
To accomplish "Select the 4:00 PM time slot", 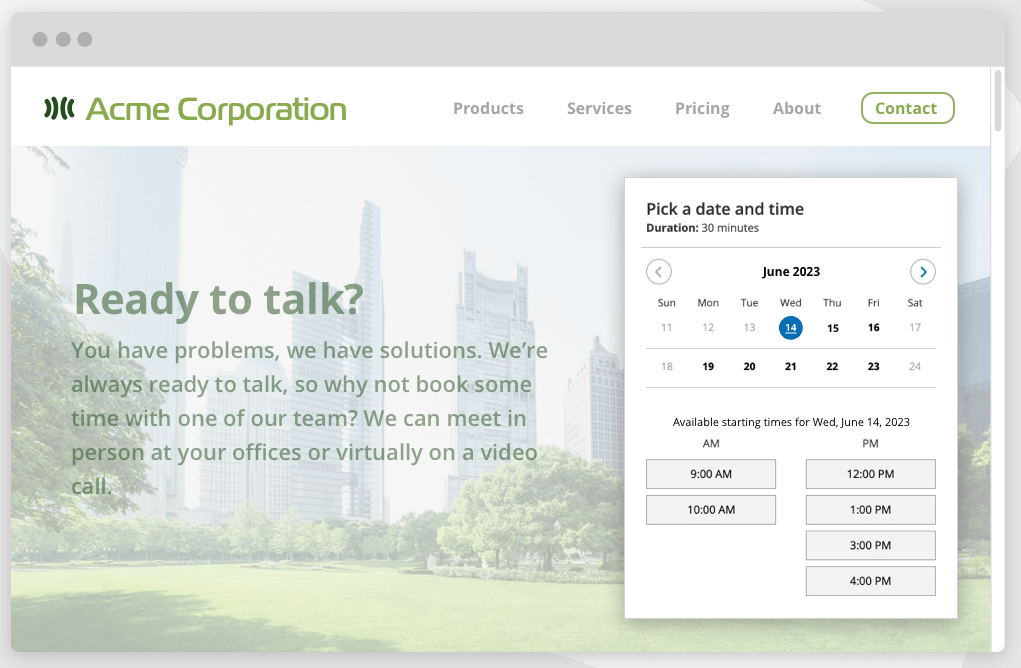I will click(x=871, y=581).
